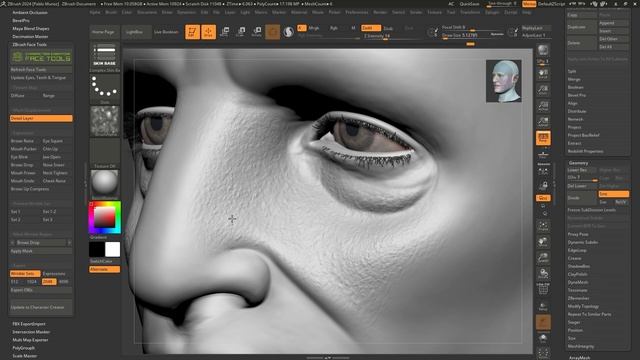Click Update to Character Creator button

[x=41, y=307]
